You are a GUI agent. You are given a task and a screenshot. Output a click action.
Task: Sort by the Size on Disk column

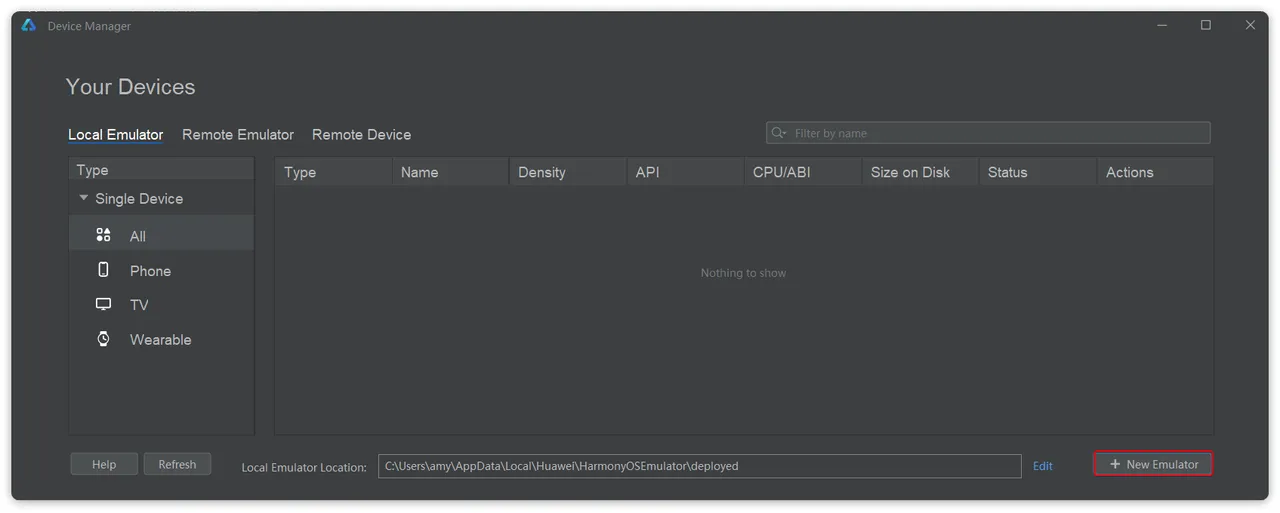[x=920, y=172]
